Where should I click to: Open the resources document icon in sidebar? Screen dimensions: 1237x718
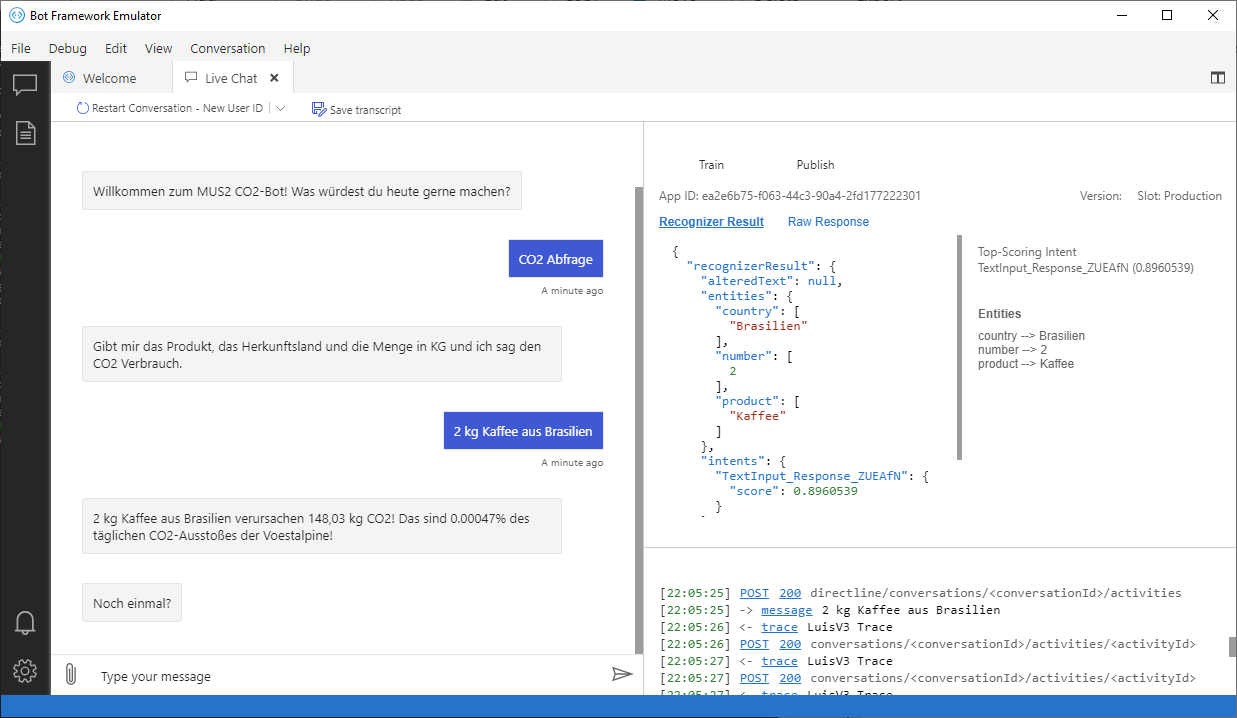[x=25, y=132]
